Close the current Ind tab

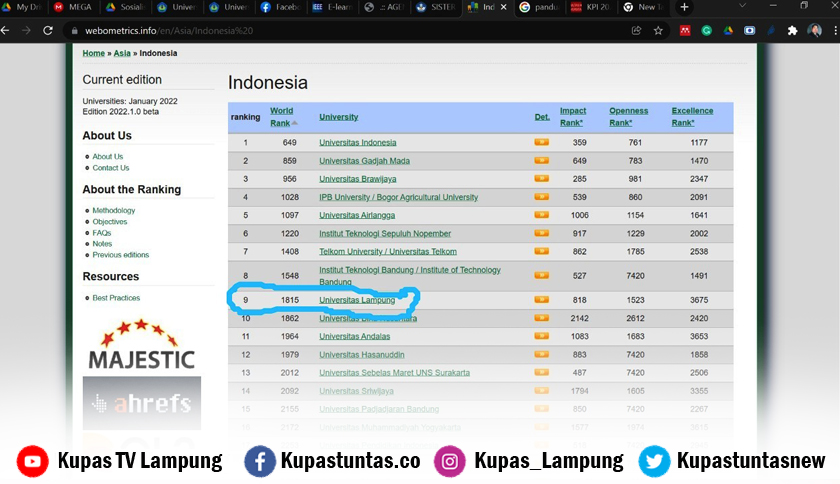point(504,7)
